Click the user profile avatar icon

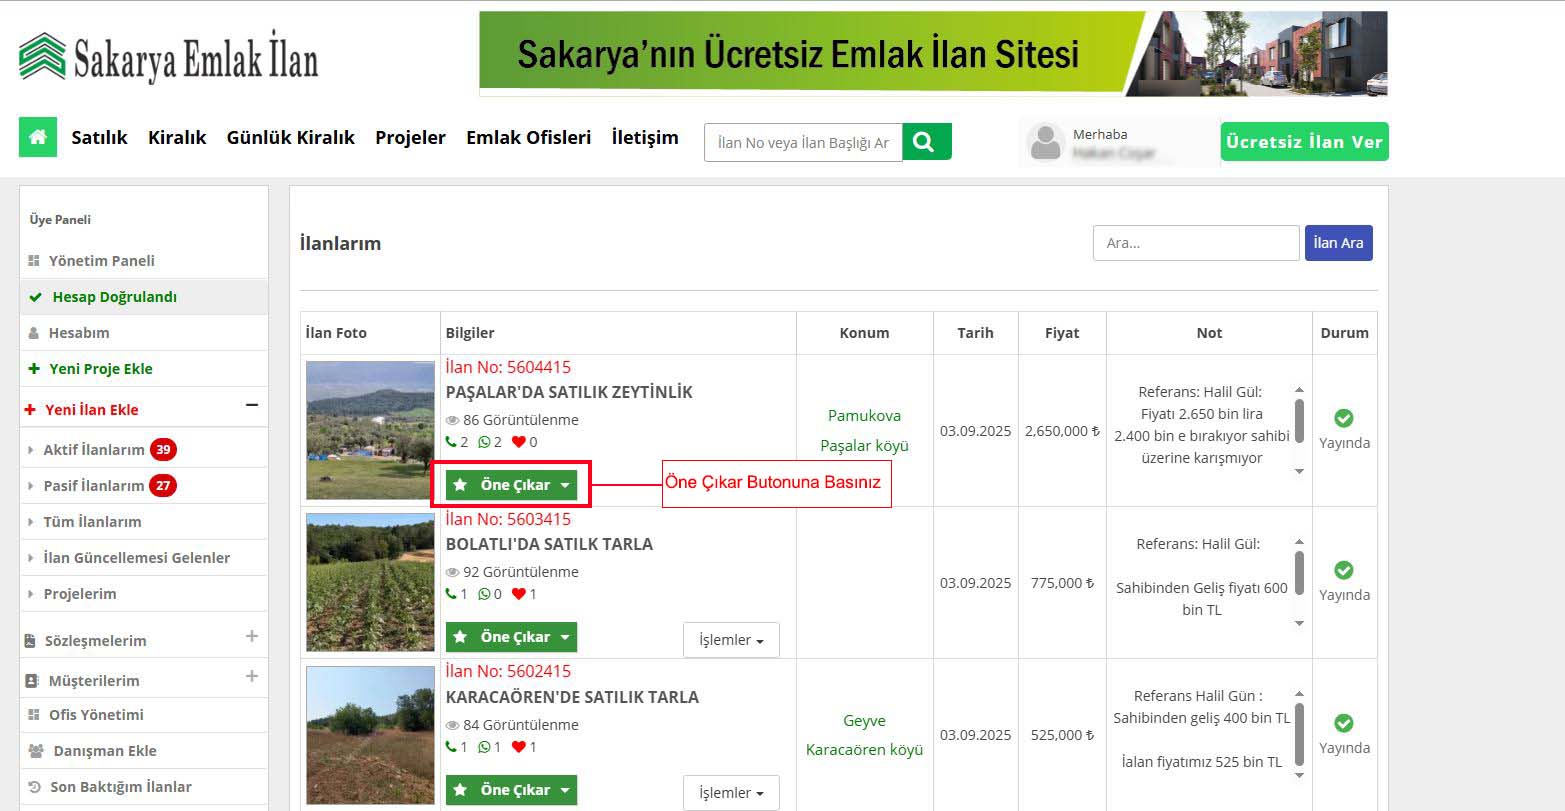coord(1045,143)
